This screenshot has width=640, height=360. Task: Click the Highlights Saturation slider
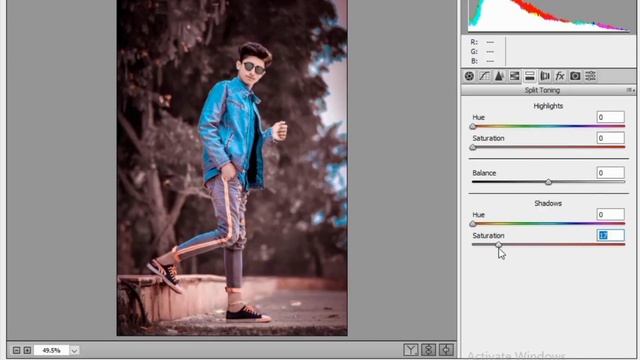[x=548, y=147]
